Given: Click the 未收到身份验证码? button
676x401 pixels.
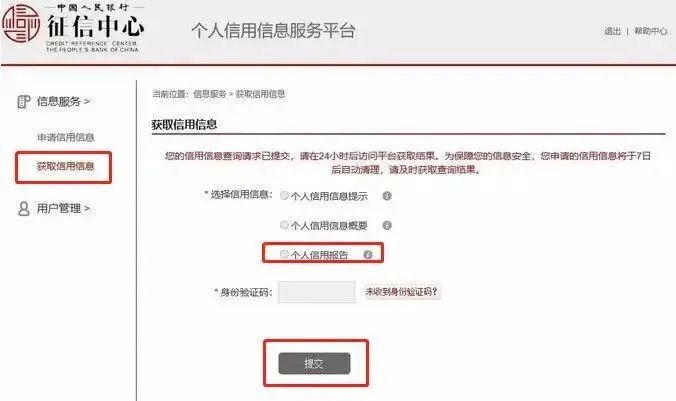Looking at the screenshot, I should coord(403,292).
